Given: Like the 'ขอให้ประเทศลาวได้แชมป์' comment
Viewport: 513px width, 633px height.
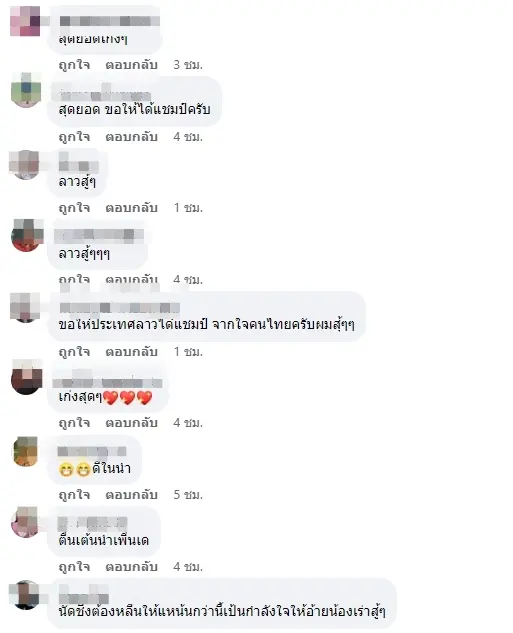Looking at the screenshot, I should pyautogui.click(x=74, y=351).
